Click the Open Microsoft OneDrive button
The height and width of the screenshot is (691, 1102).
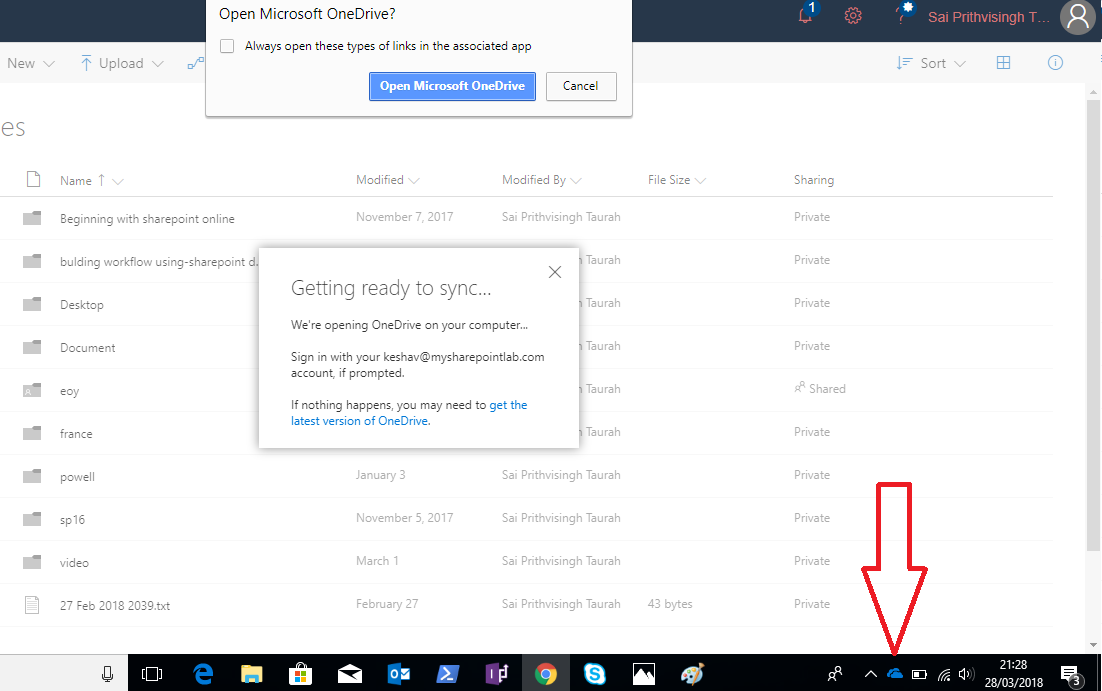[452, 86]
